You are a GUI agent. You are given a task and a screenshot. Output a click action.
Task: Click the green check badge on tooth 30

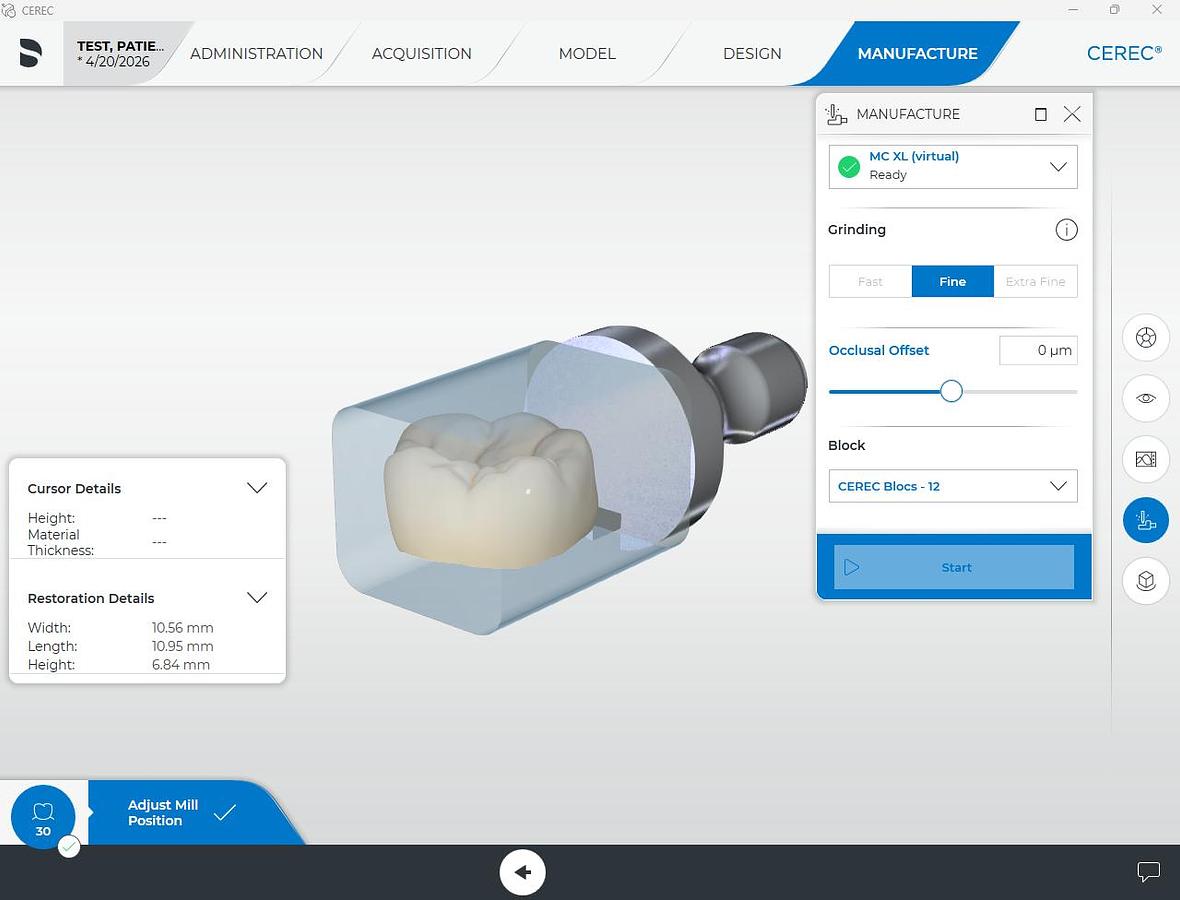[x=69, y=847]
